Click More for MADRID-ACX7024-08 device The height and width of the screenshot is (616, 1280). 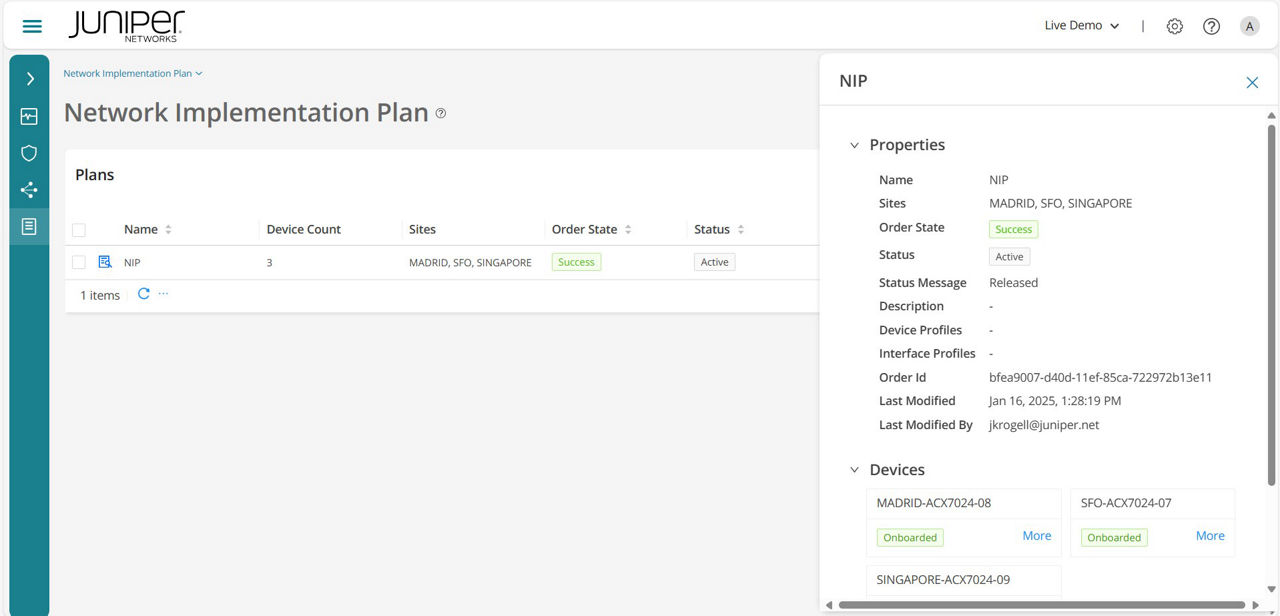pos(1036,536)
